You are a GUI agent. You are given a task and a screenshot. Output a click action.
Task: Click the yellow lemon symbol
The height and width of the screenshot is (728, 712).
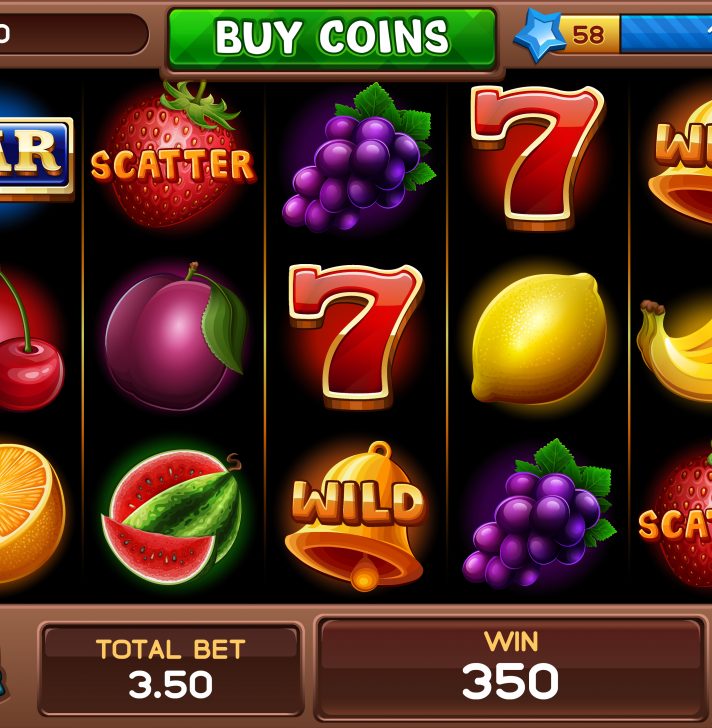(538, 338)
